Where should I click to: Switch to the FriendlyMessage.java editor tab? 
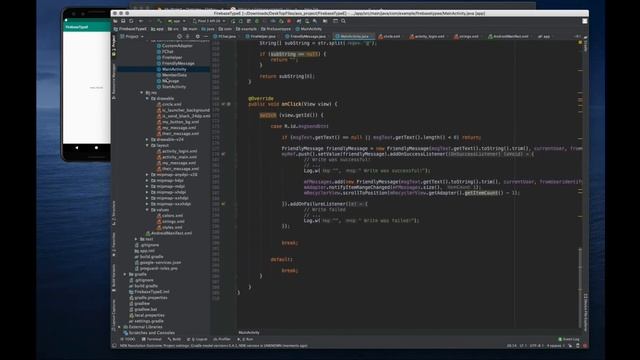305,36
